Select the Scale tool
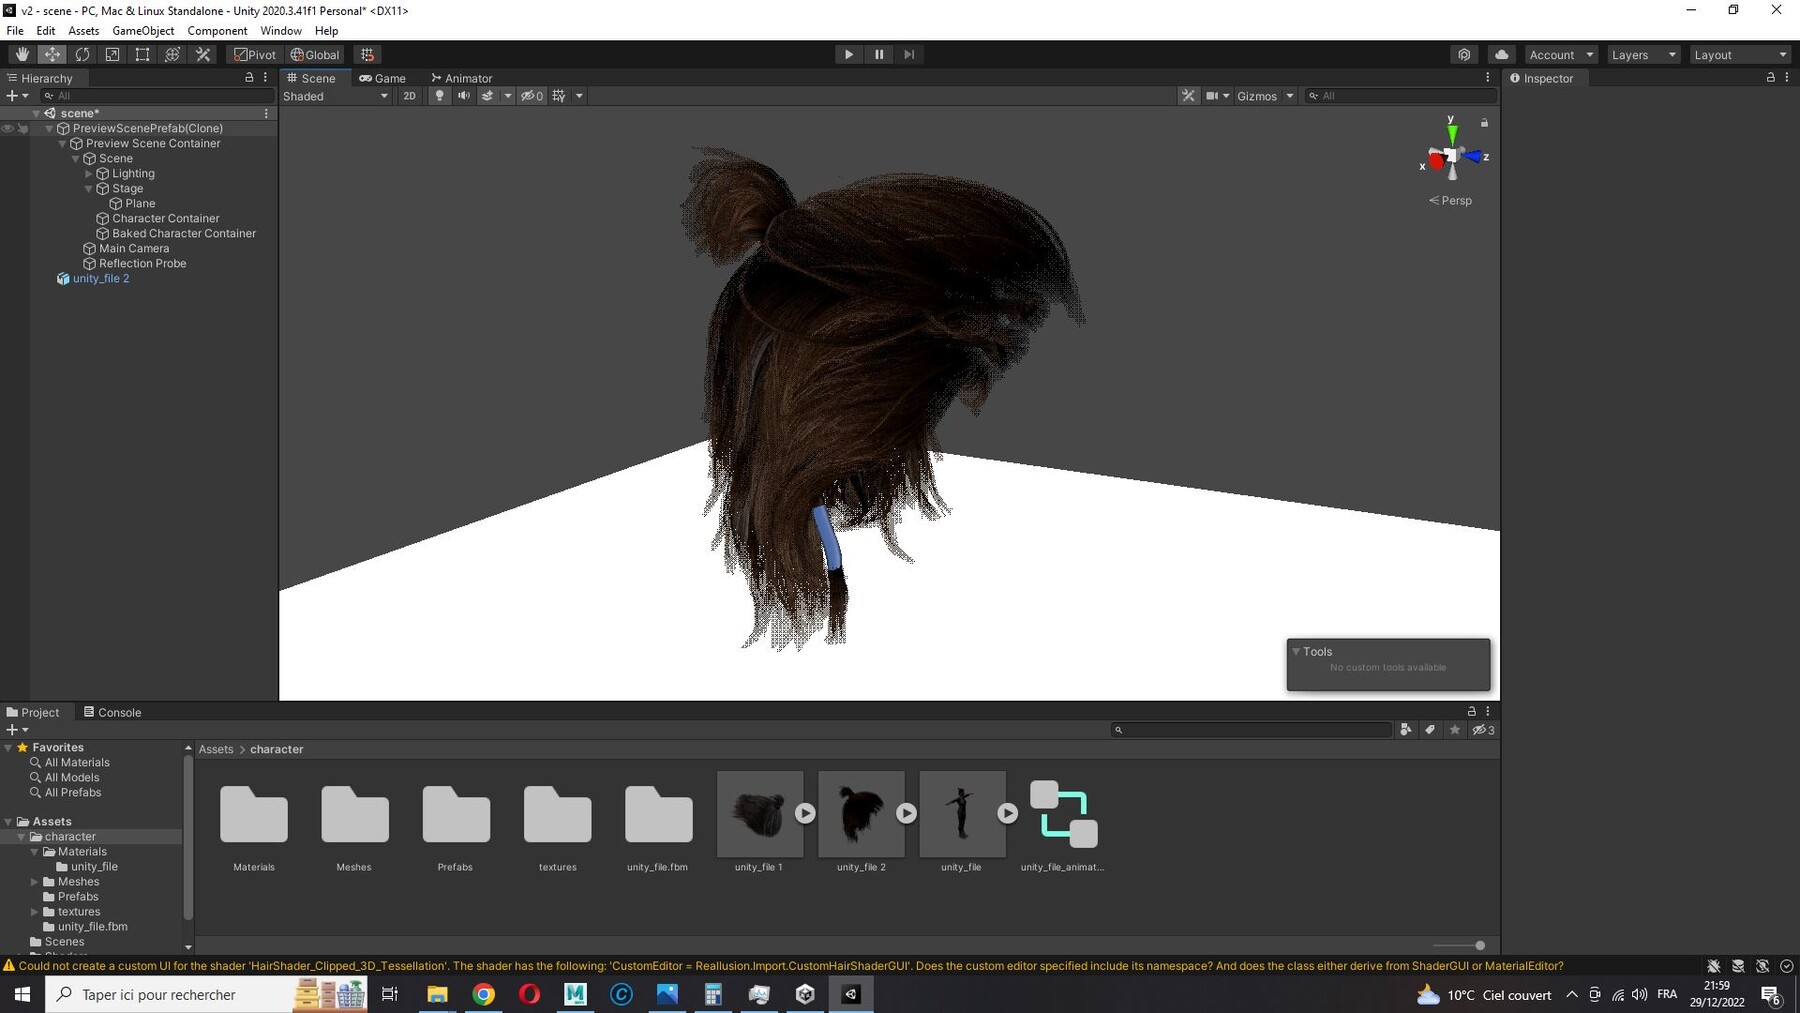This screenshot has width=1800, height=1013. pos(112,55)
